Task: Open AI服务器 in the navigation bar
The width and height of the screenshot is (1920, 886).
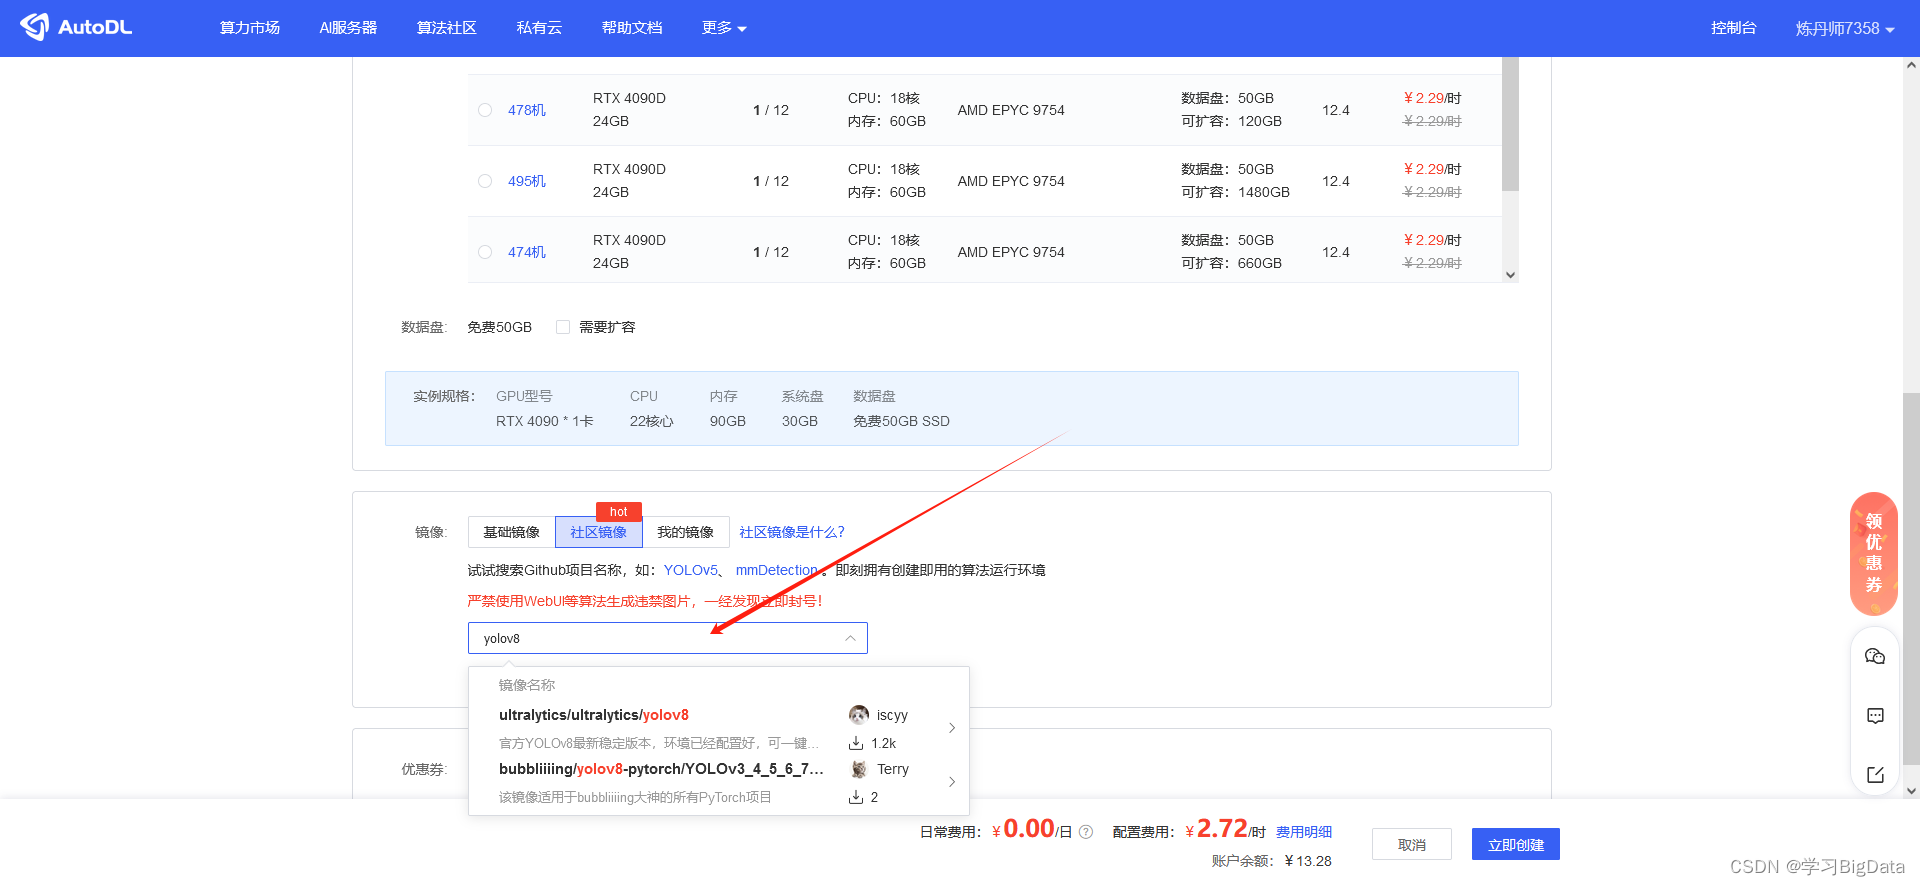Action: point(348,28)
